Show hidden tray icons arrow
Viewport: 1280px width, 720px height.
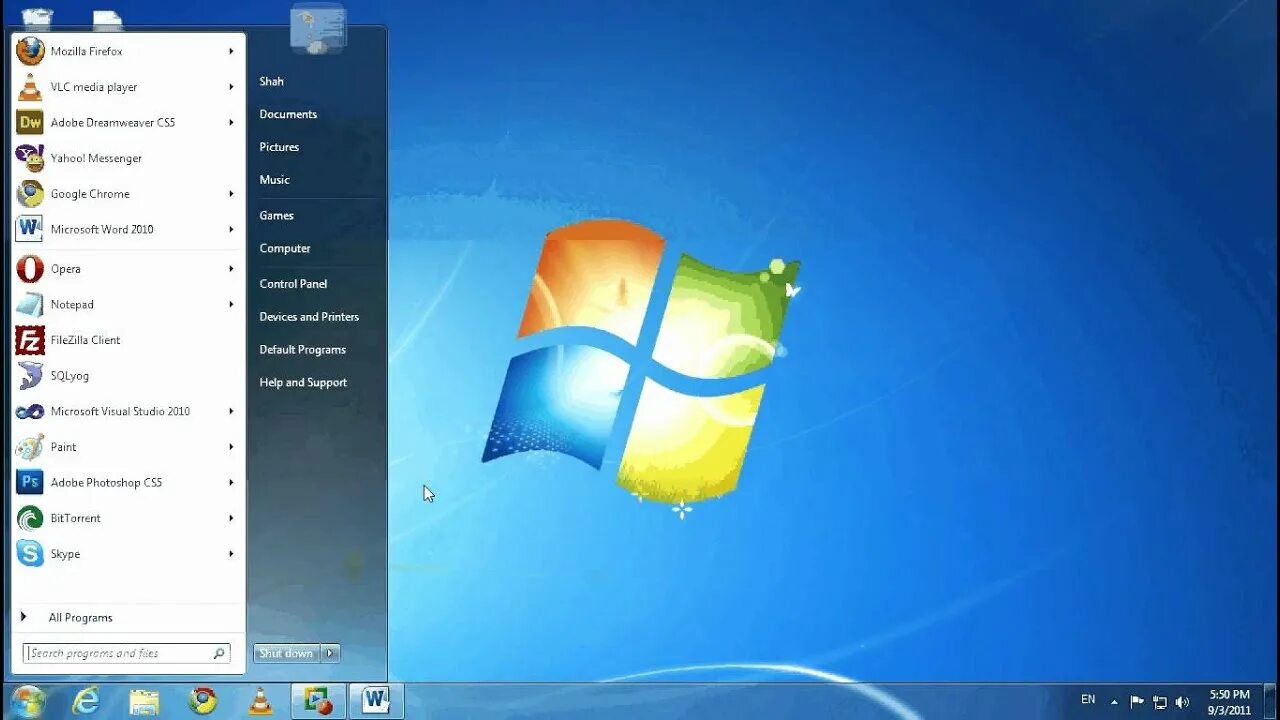(x=1114, y=702)
